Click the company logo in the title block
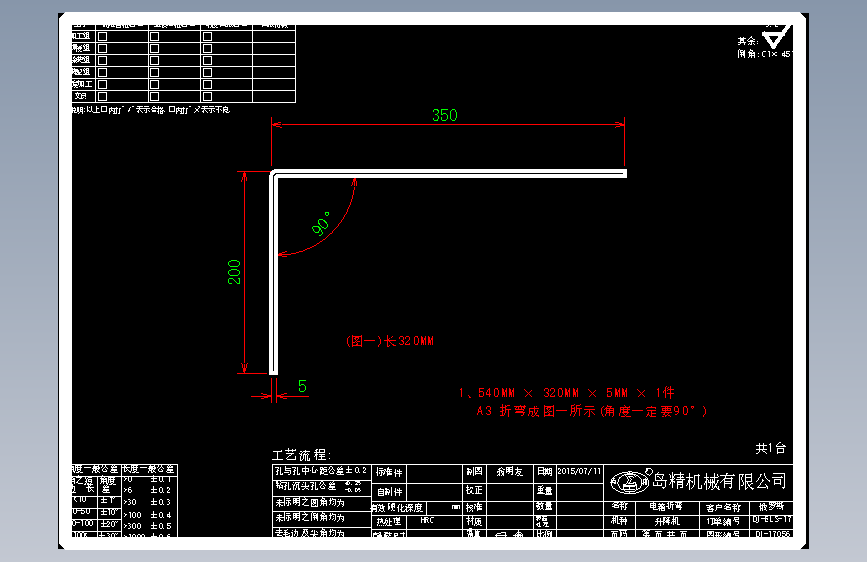This screenshot has height=562, width=867. [x=630, y=481]
